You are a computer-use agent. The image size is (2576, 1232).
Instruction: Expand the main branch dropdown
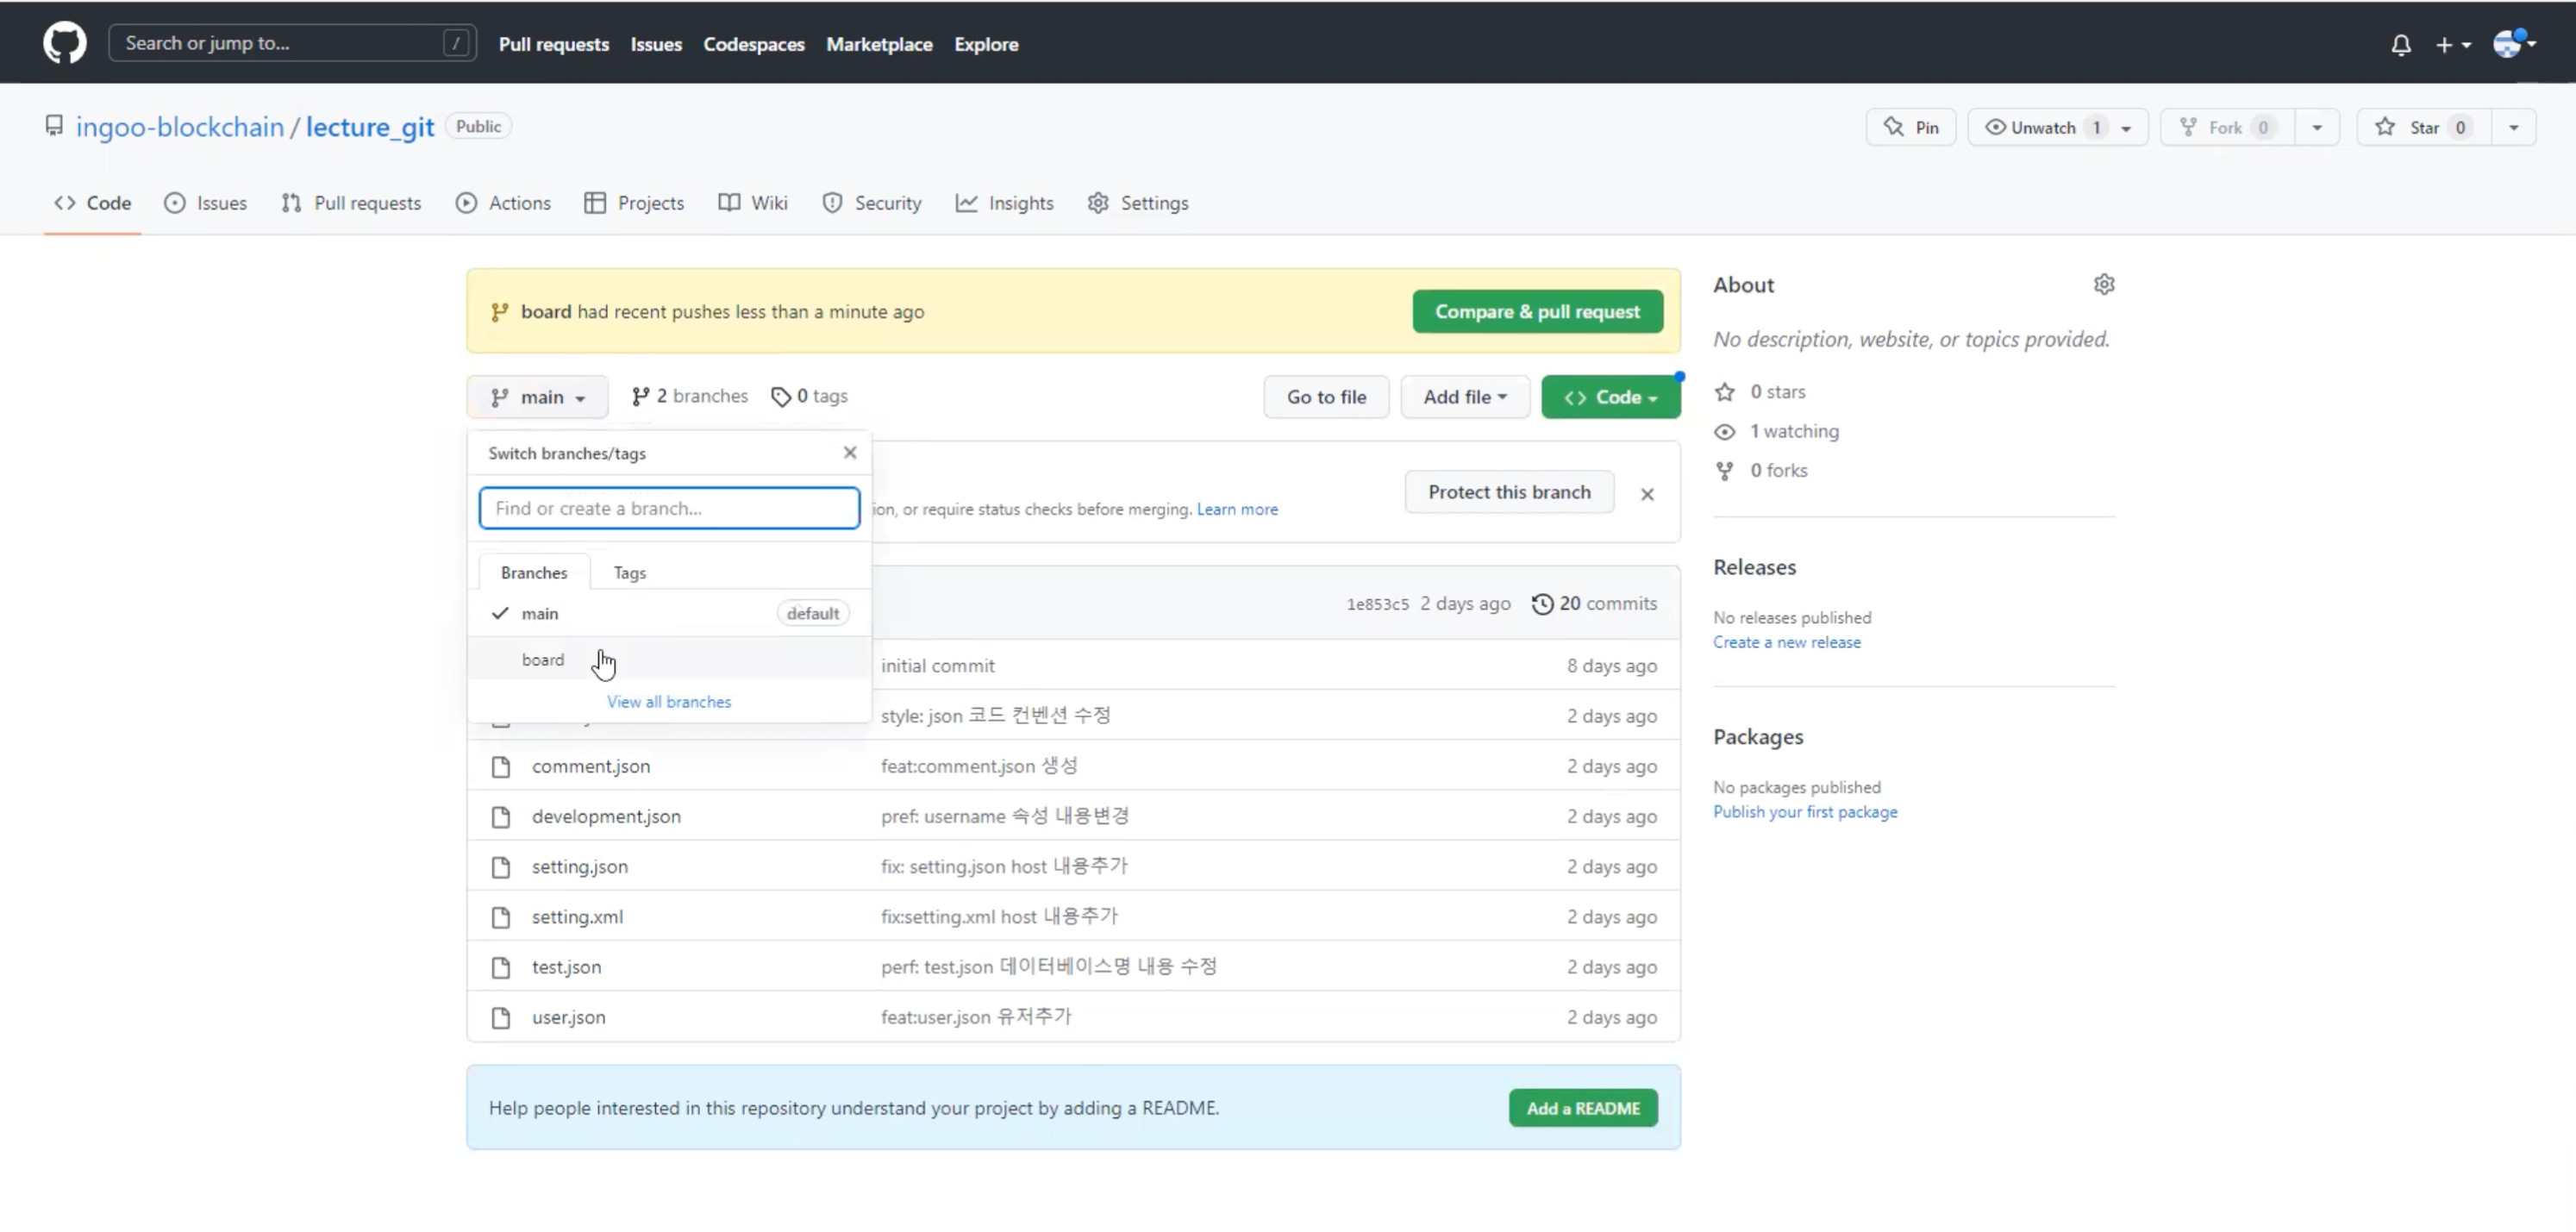(x=537, y=397)
